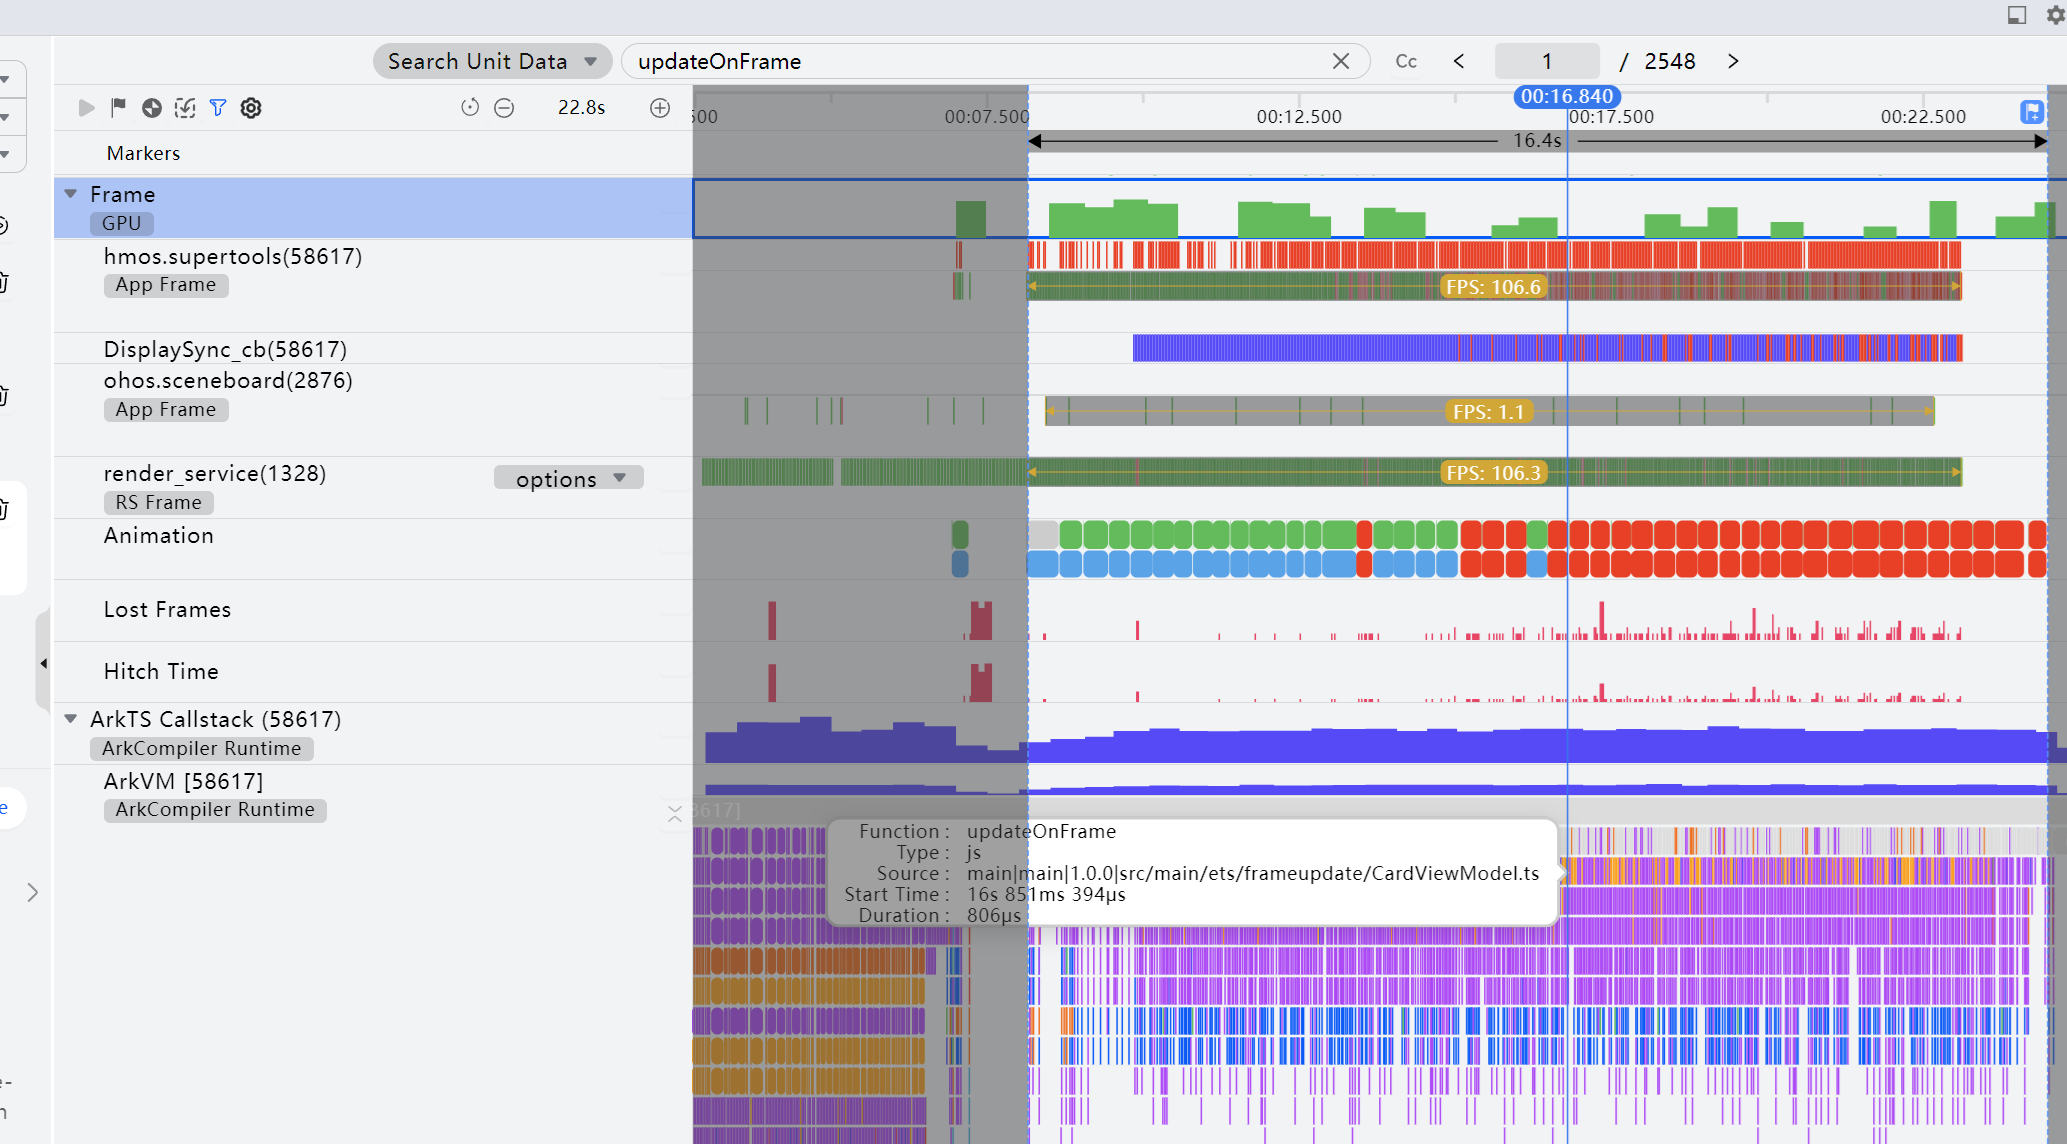
Task: Open the first dropdown arrow in the left panel
Action: click(5, 79)
